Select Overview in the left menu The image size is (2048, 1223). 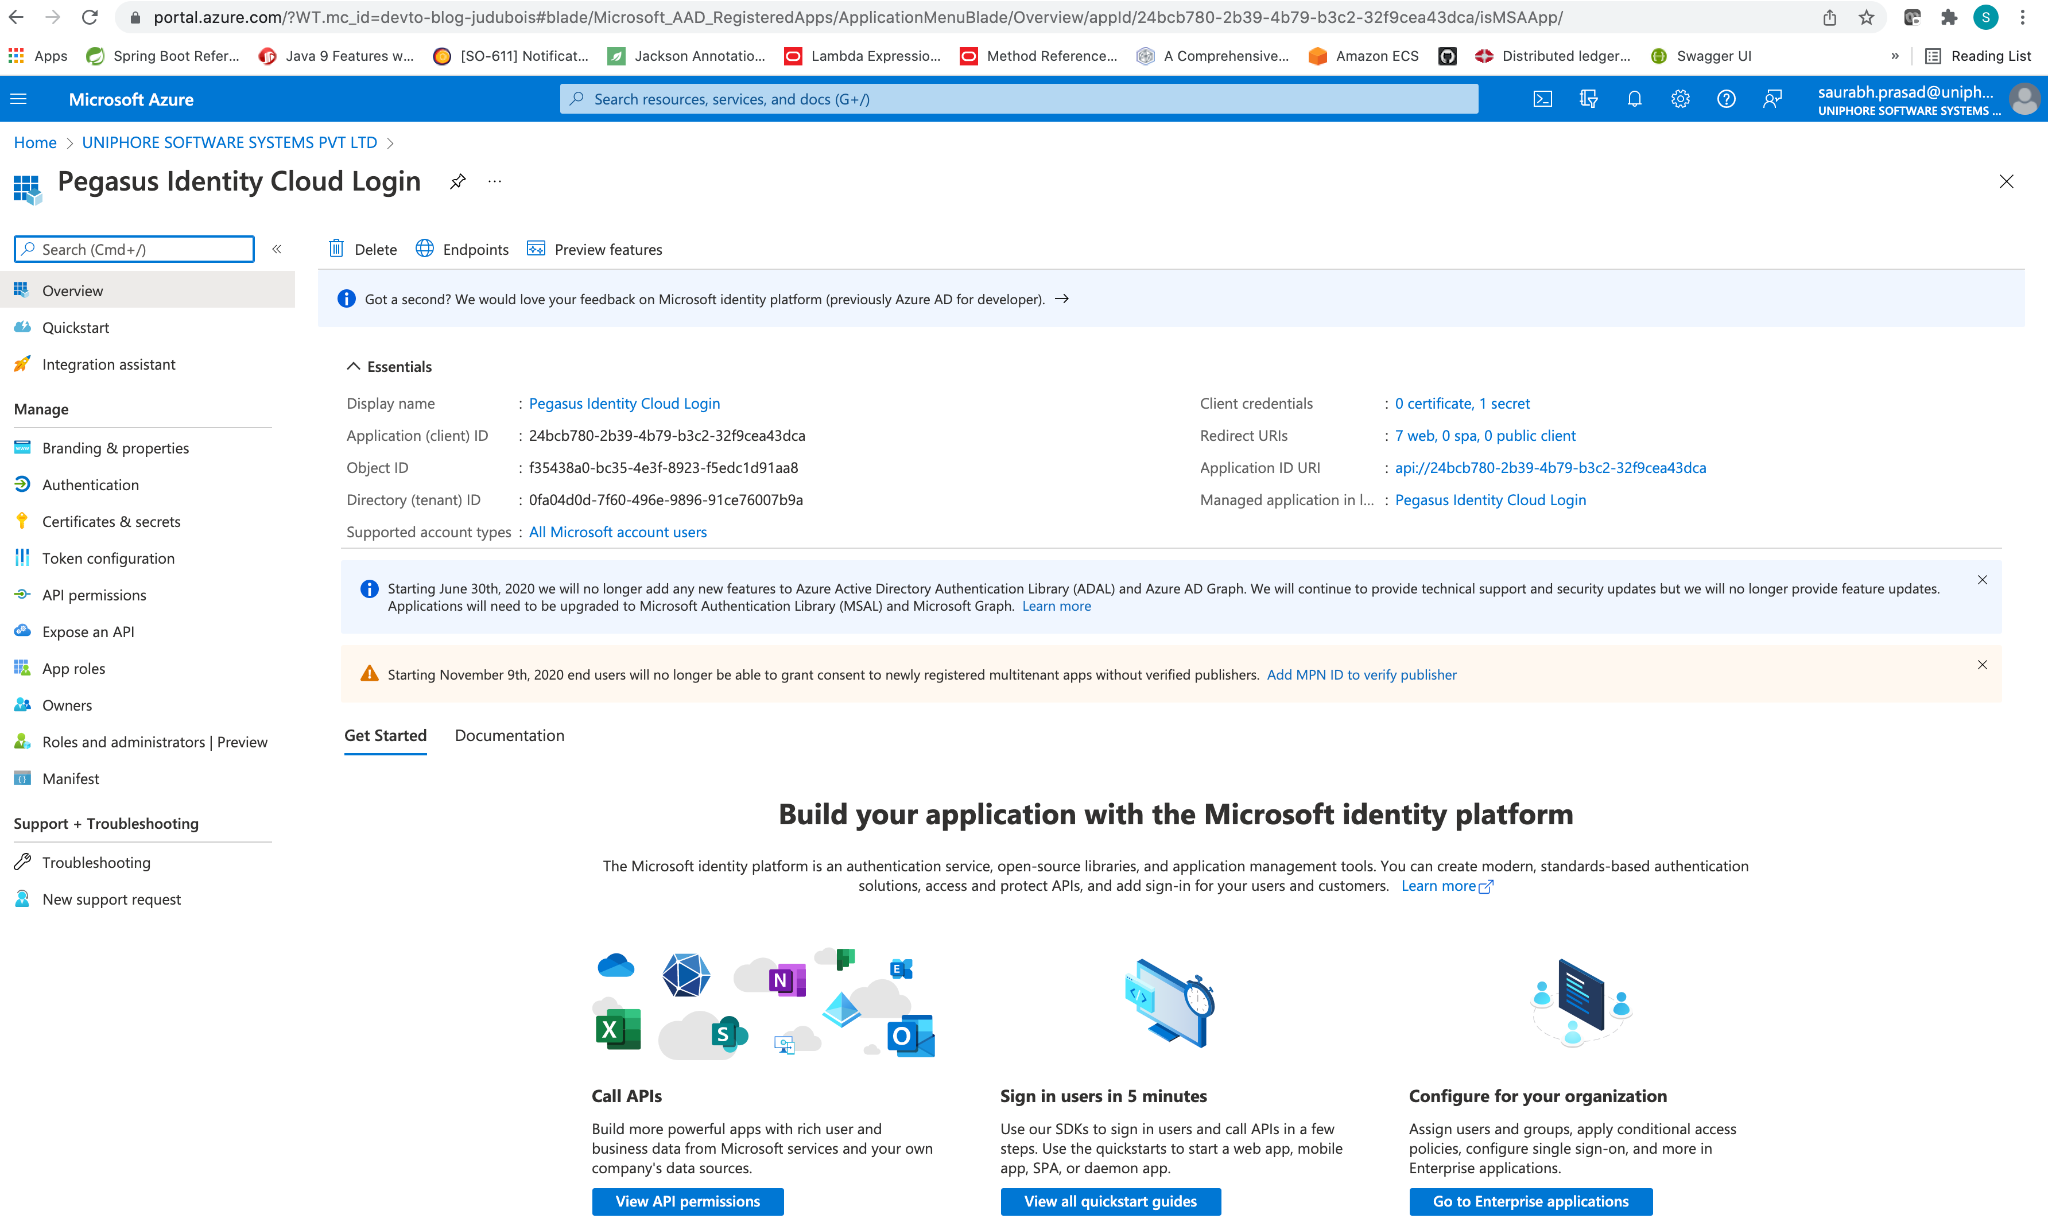[147, 290]
